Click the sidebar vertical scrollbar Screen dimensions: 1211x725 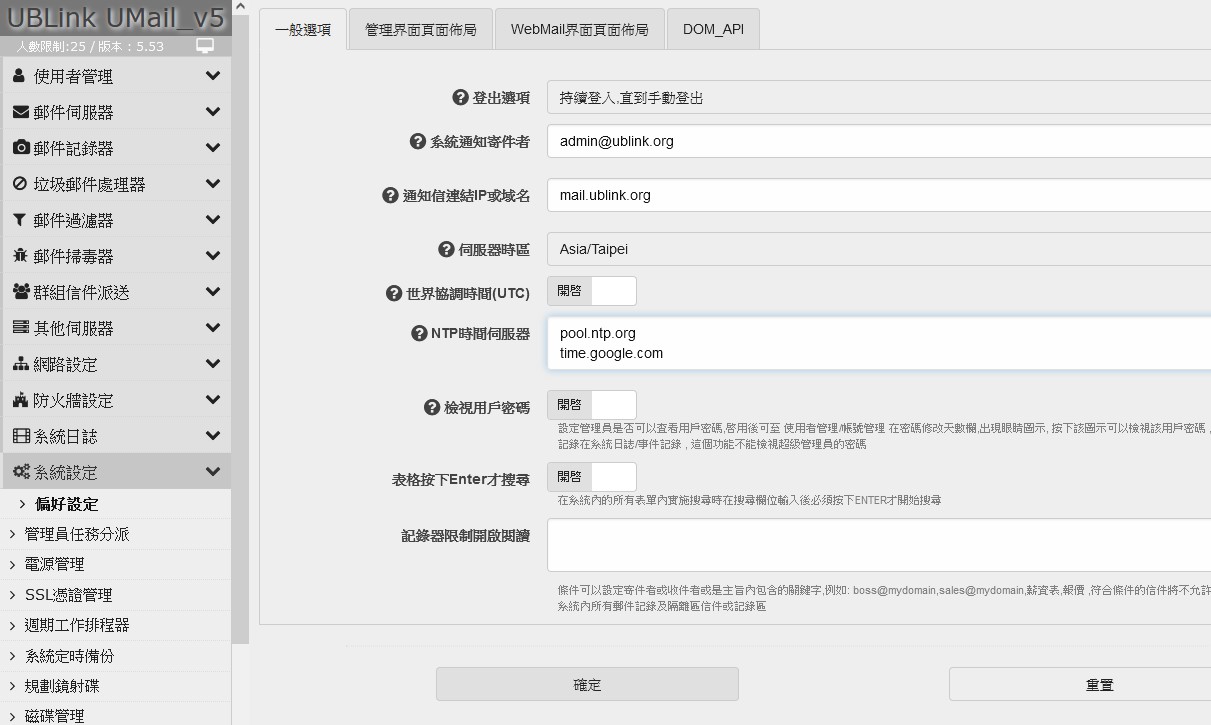240,300
